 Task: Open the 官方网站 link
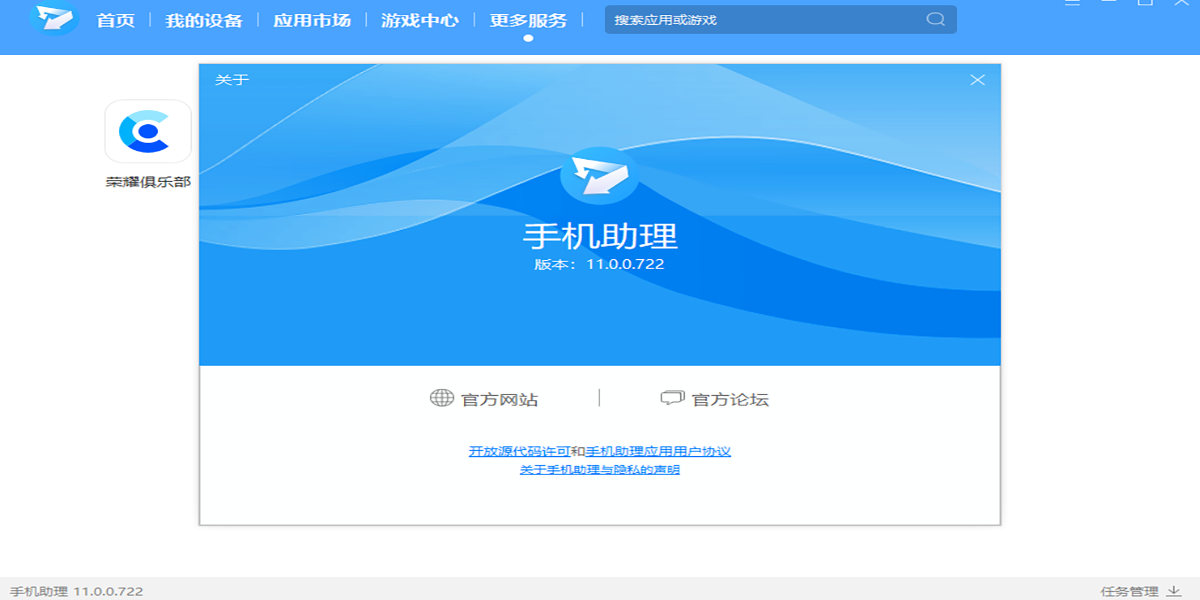coord(484,399)
